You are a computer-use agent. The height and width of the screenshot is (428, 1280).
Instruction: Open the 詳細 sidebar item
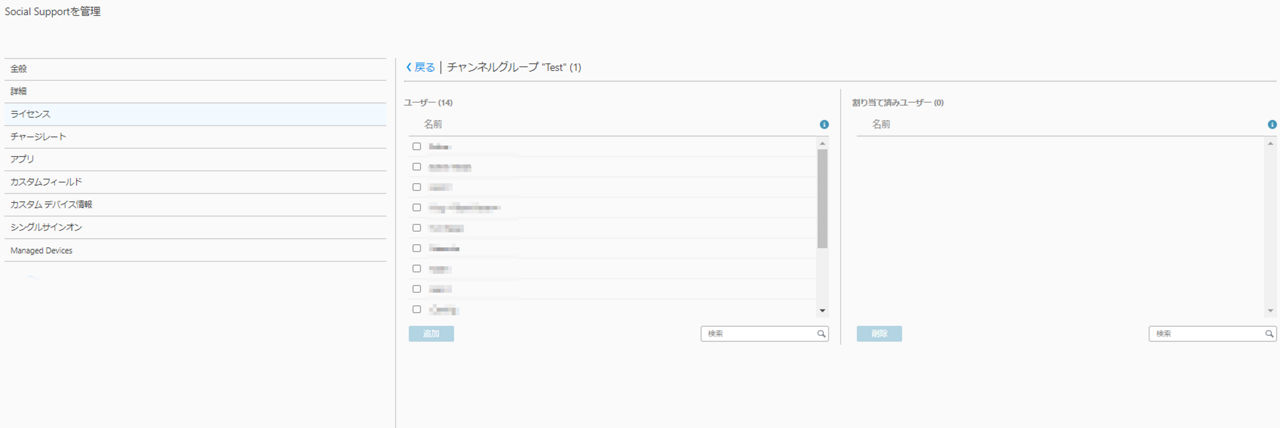(x=195, y=91)
